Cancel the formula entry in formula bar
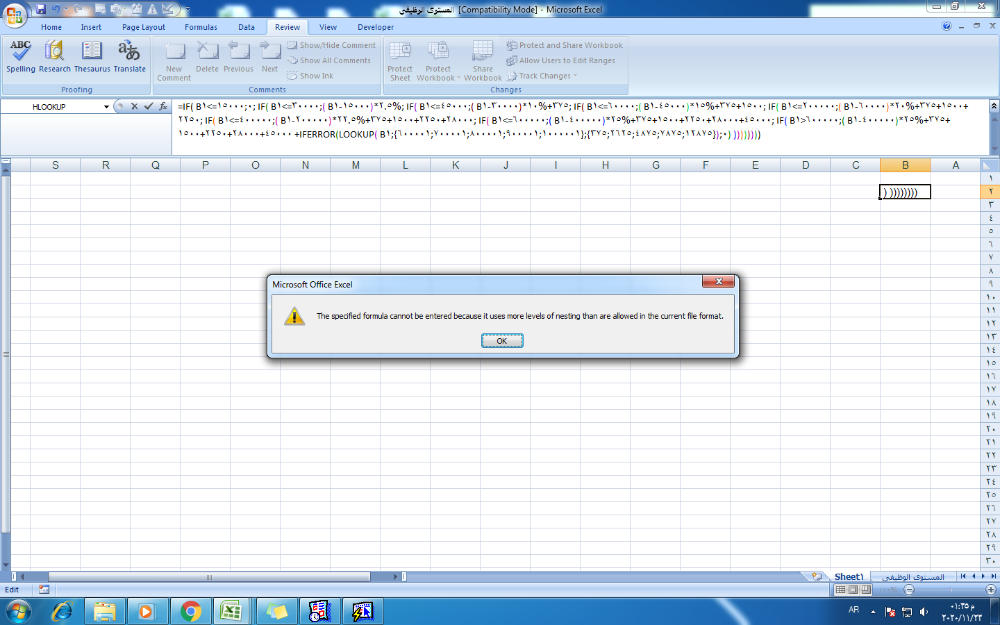 click(134, 107)
